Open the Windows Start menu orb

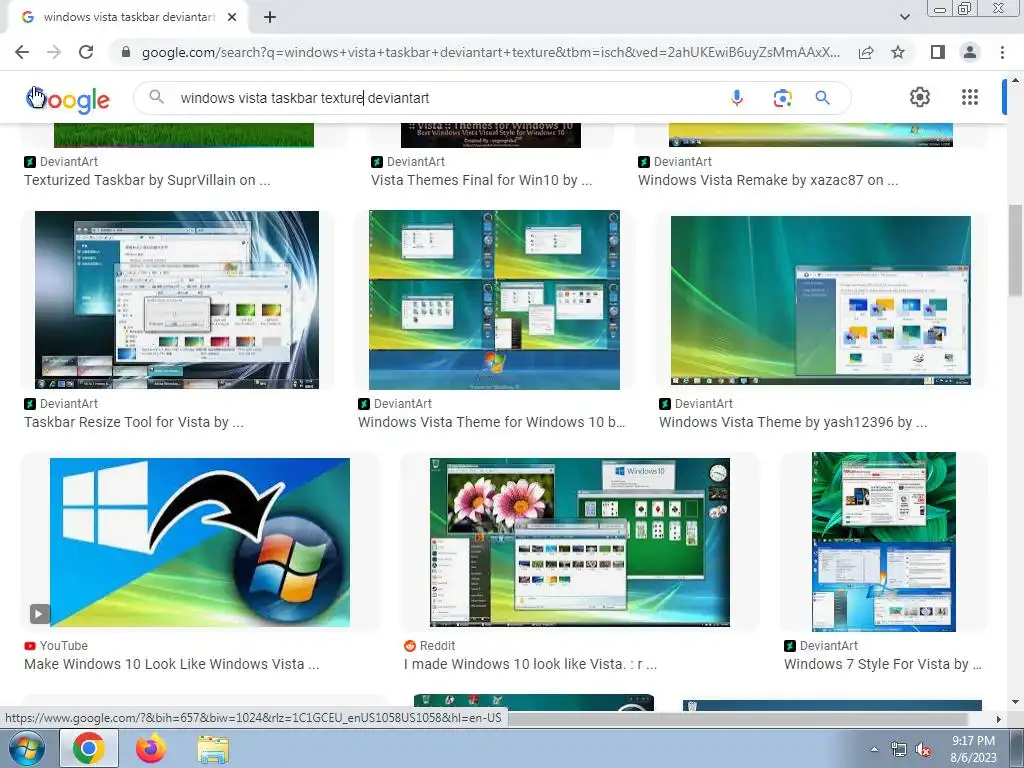[x=27, y=748]
